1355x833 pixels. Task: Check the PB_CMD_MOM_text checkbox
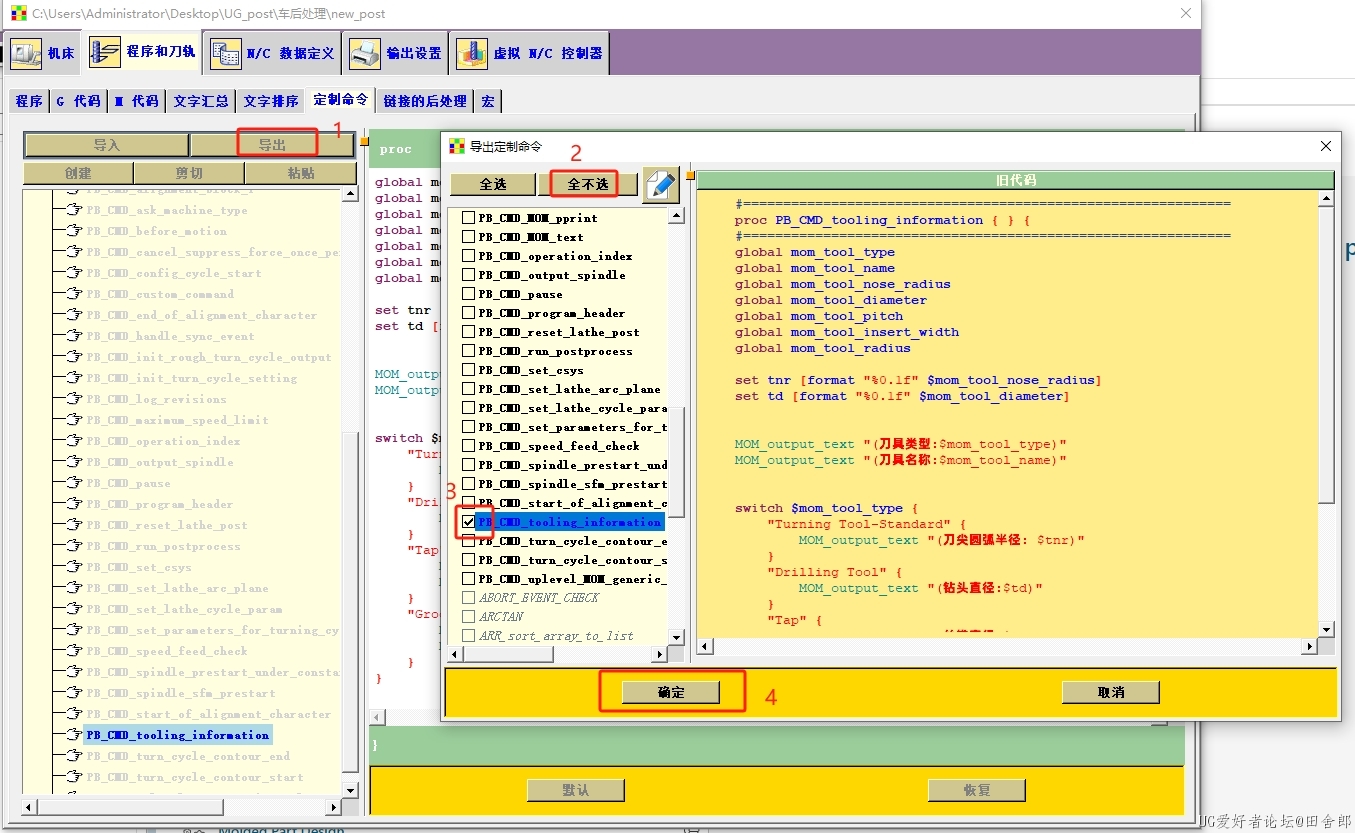point(468,237)
